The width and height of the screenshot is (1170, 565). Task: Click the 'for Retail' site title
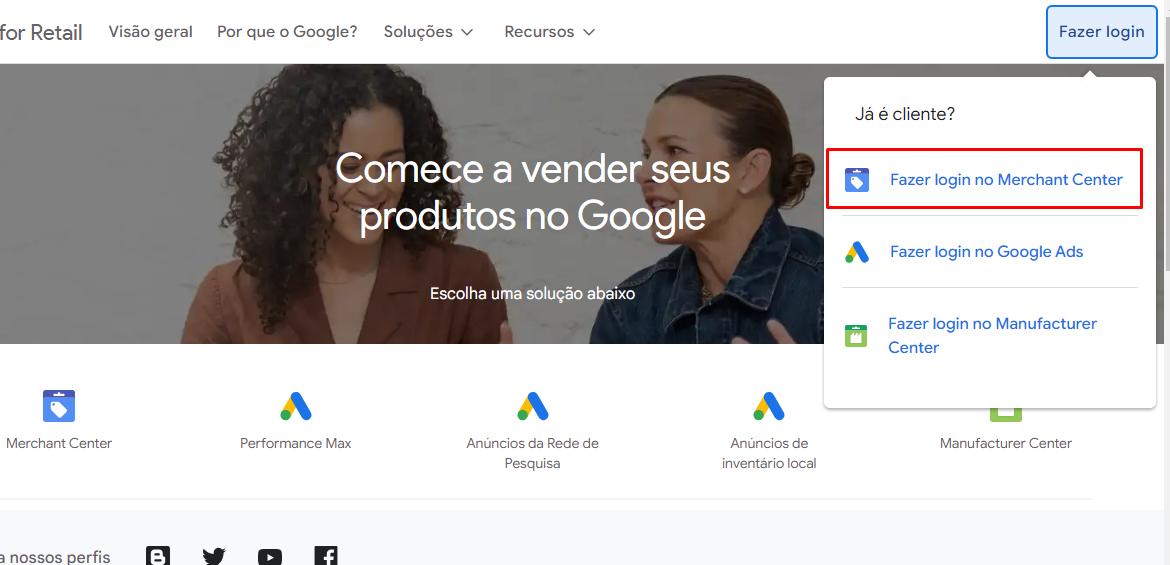click(41, 32)
